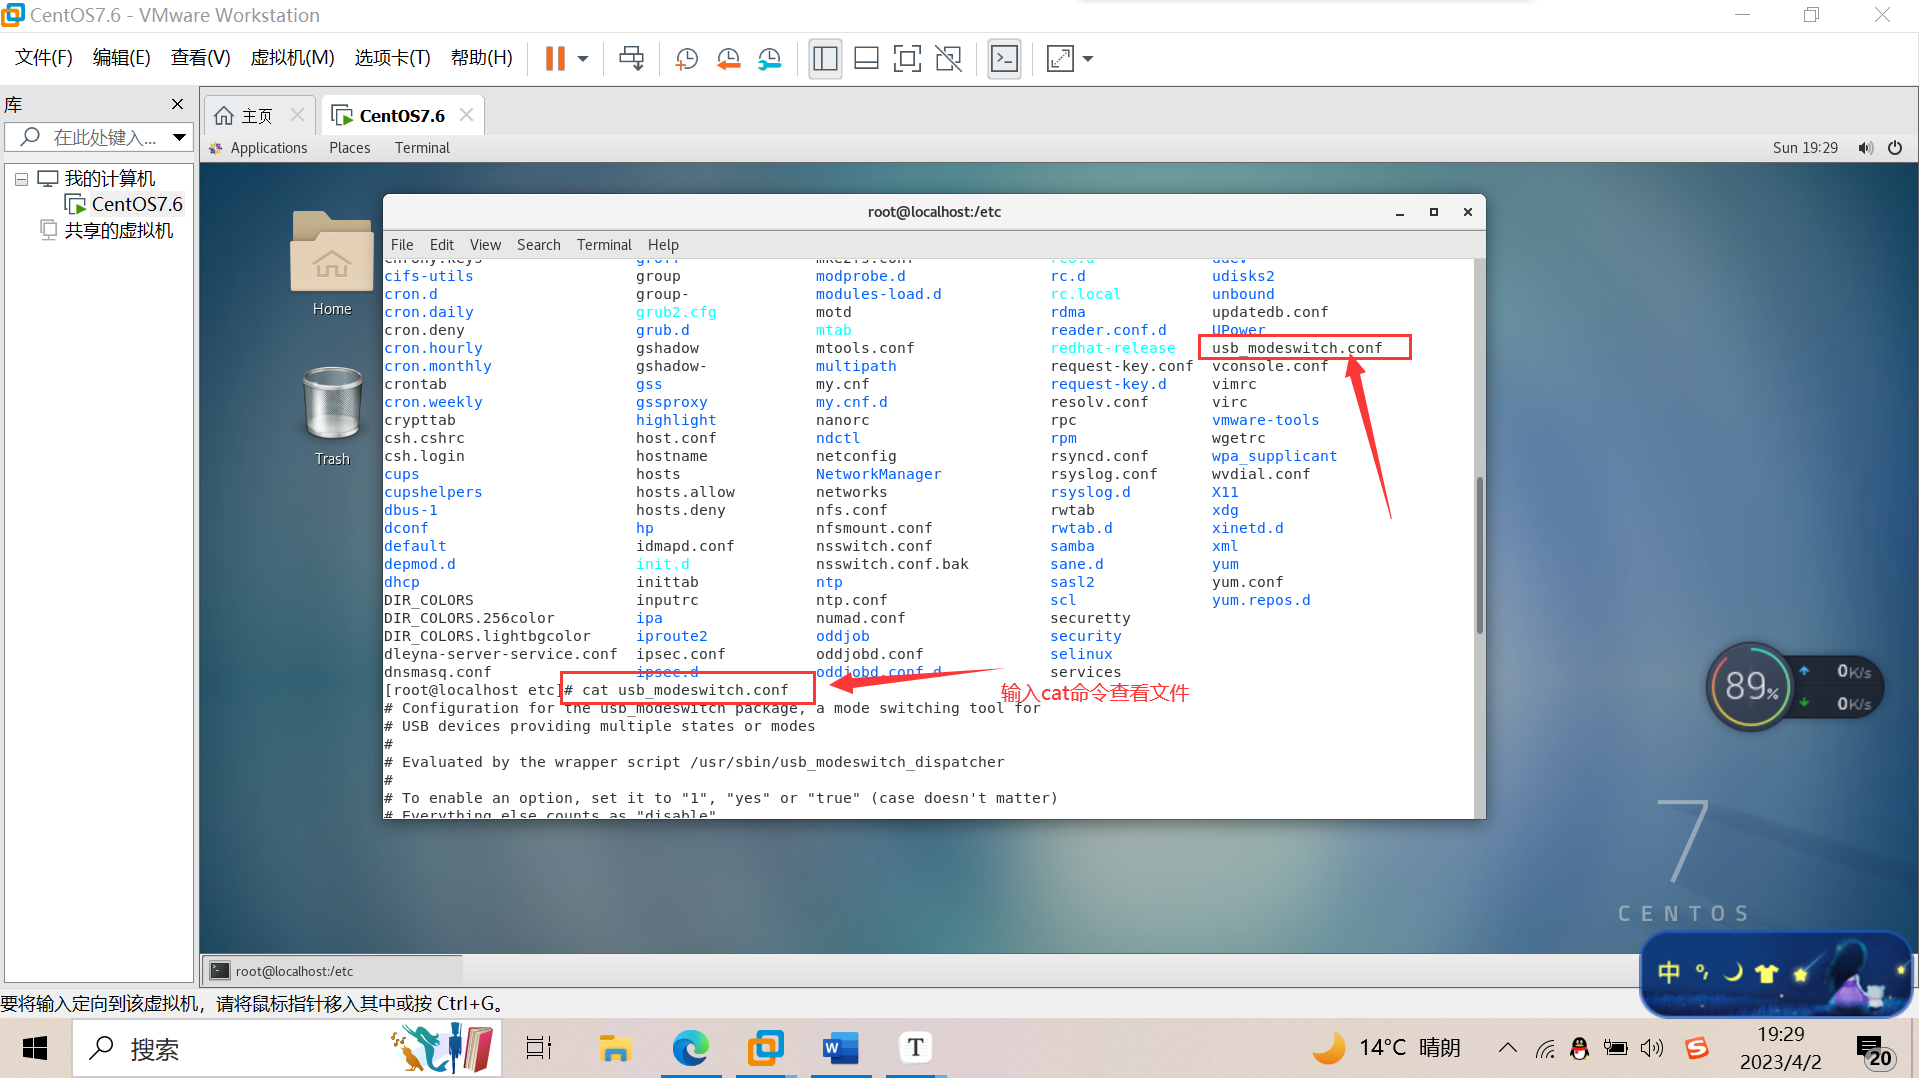Open the Windows Start menu

[x=35, y=1048]
